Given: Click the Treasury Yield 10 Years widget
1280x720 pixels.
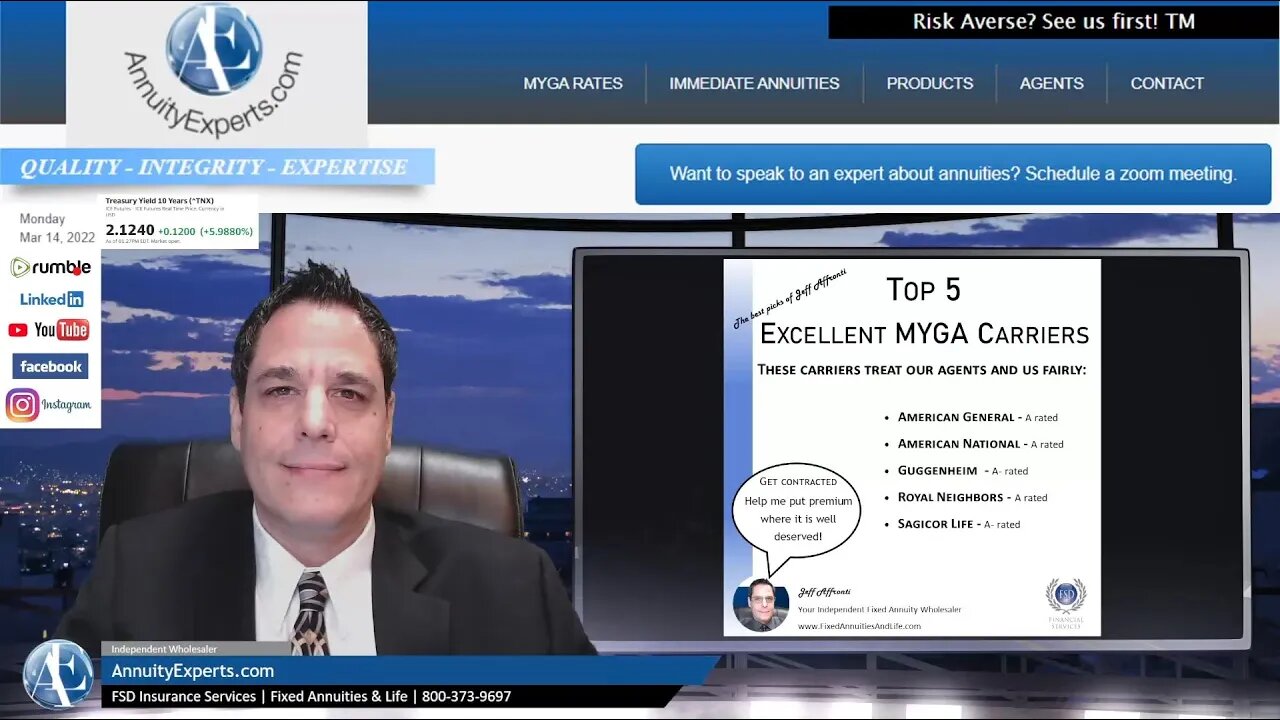Looking at the screenshot, I should [180, 220].
